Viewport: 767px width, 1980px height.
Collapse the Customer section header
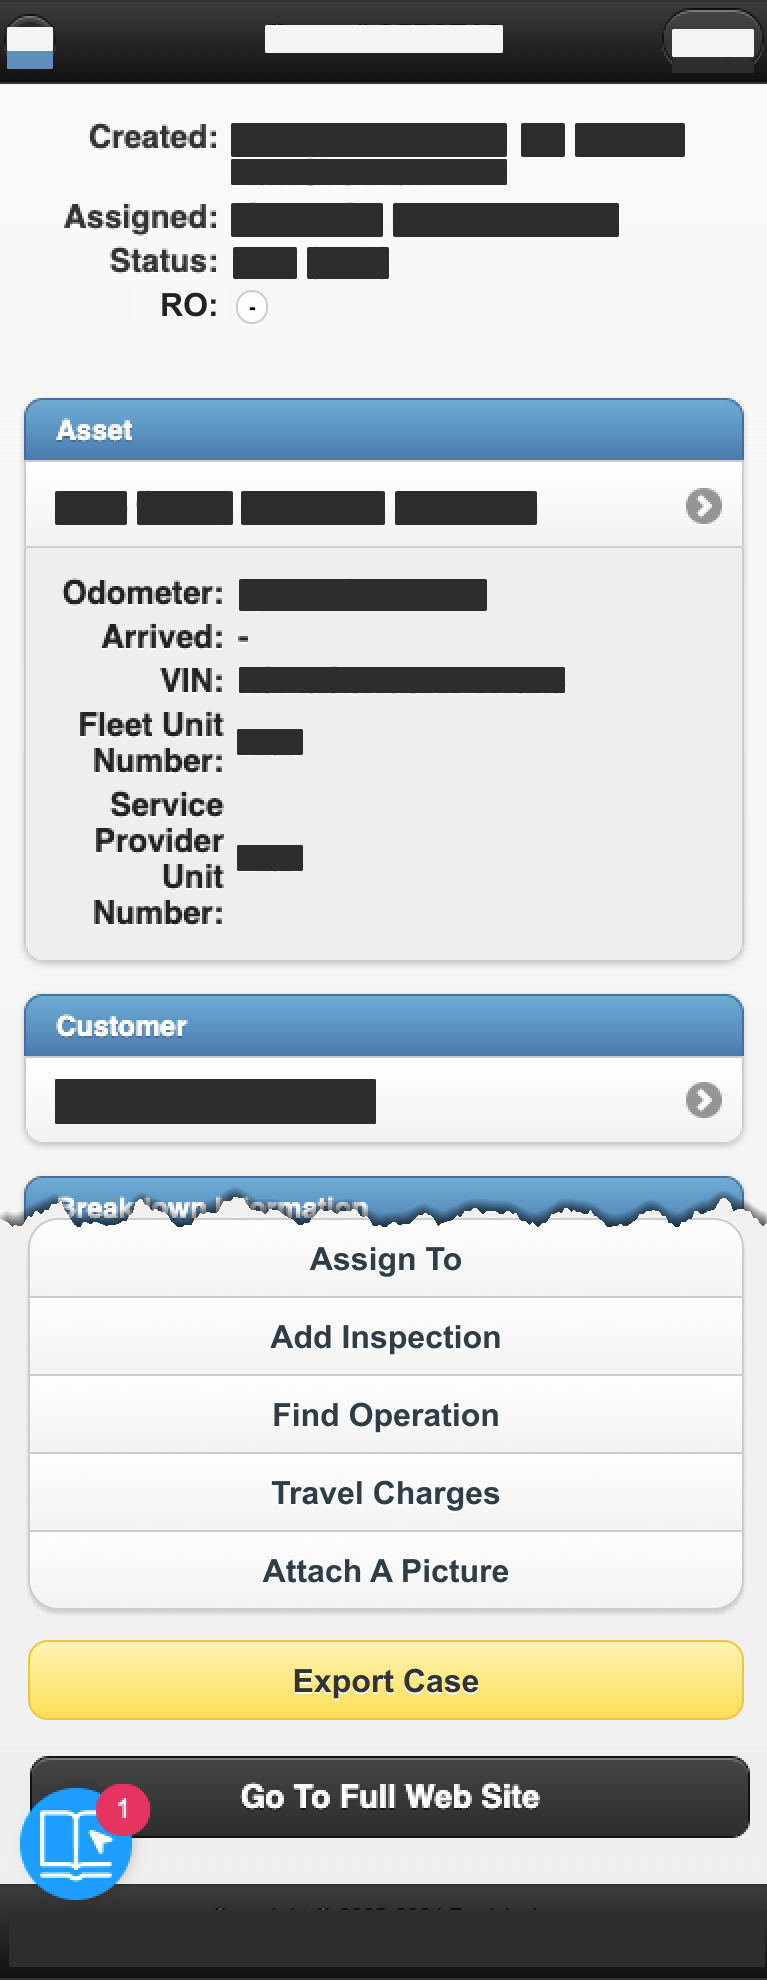384,1026
